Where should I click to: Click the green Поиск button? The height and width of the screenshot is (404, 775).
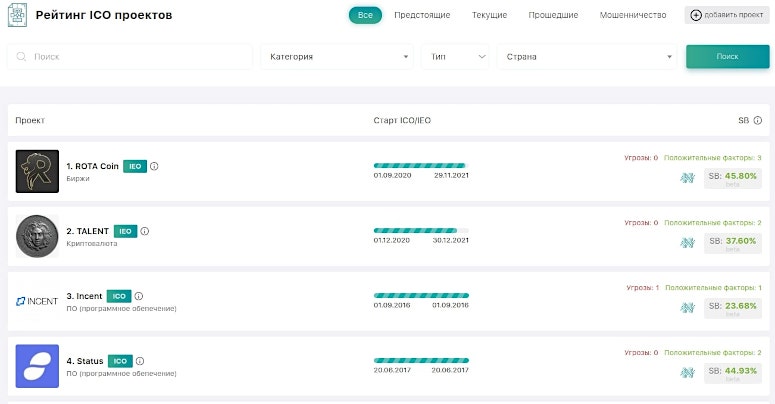728,56
